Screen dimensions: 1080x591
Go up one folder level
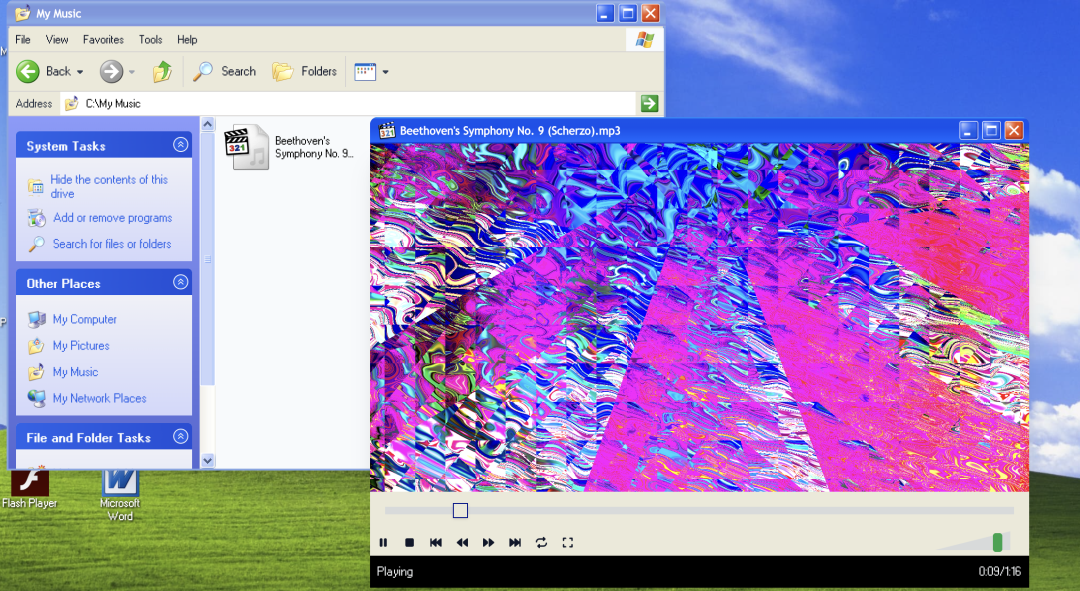pyautogui.click(x=162, y=71)
